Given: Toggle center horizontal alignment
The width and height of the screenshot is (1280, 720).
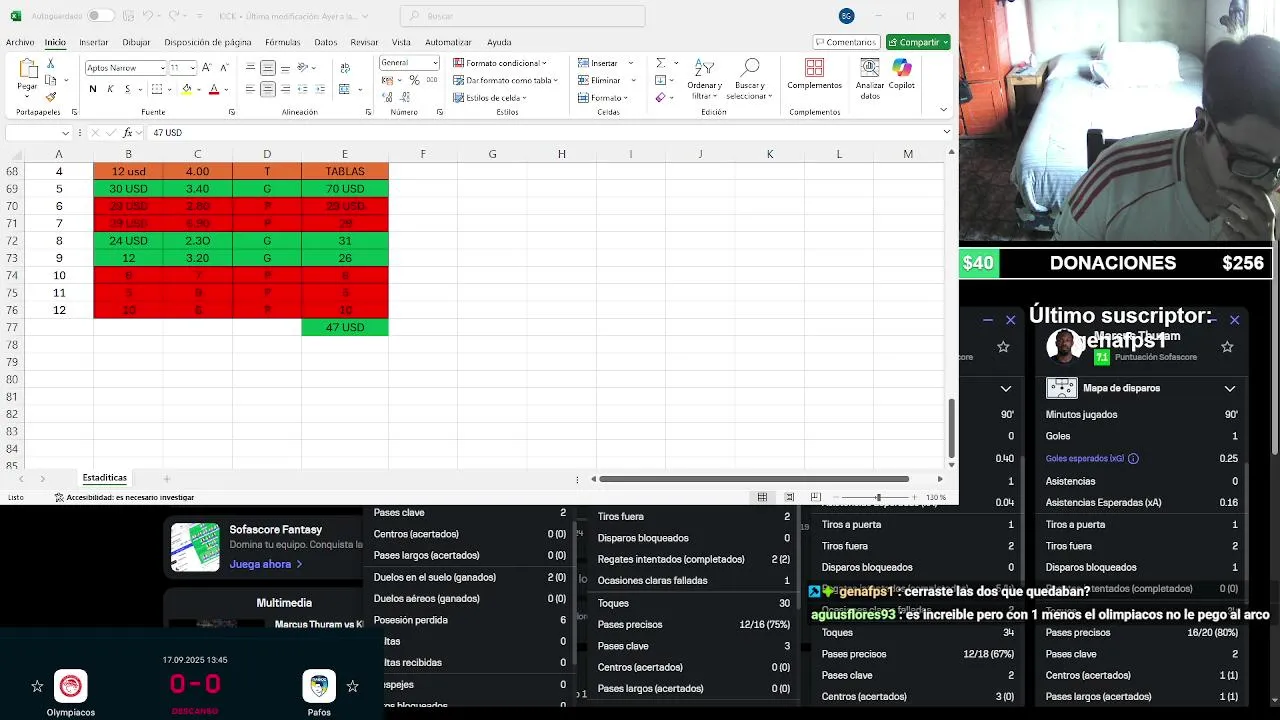Looking at the screenshot, I should (268, 89).
